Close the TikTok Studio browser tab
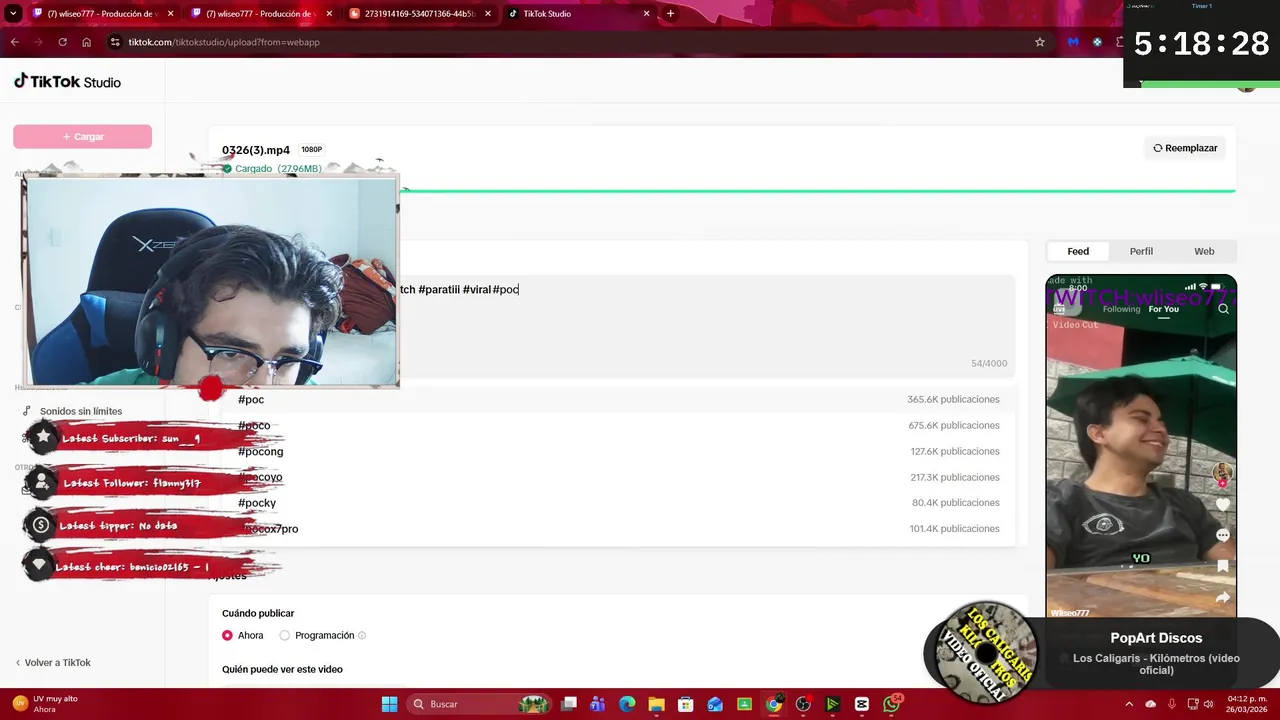The width and height of the screenshot is (1280, 720). (647, 14)
